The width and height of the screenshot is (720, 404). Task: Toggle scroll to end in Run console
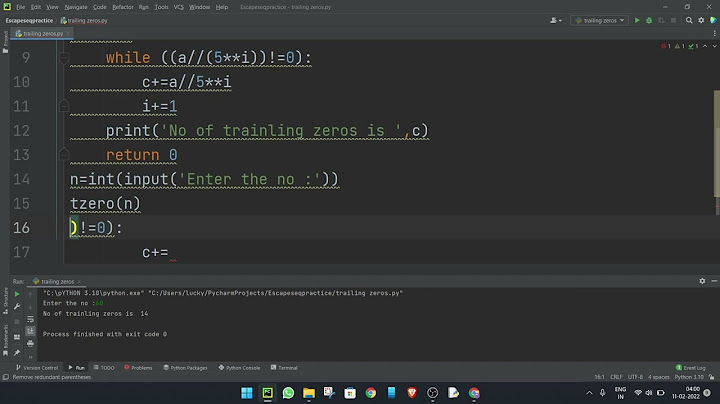[x=30, y=331]
